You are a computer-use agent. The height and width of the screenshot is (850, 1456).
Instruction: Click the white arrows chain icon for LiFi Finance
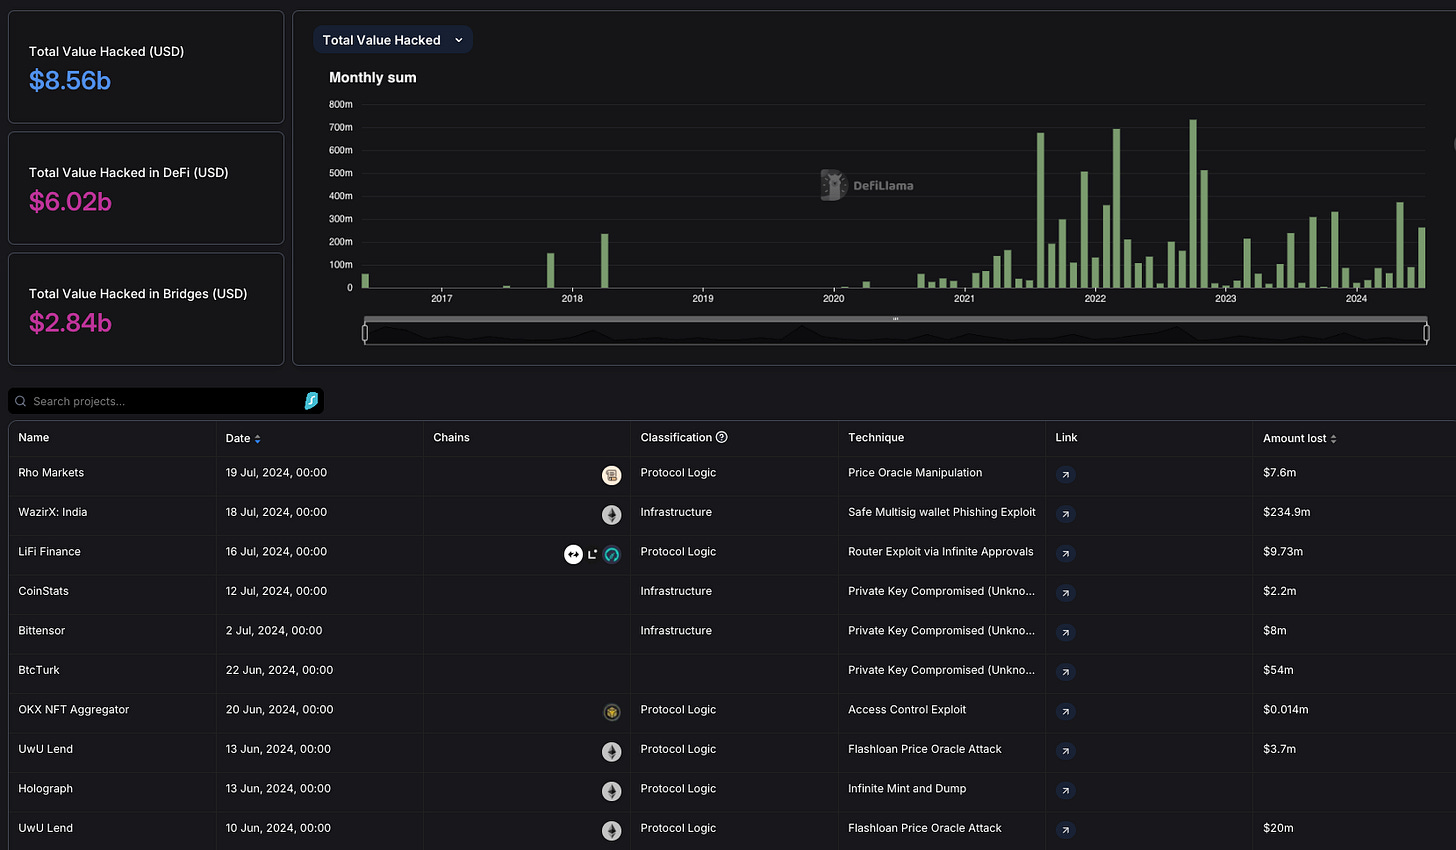[x=573, y=554]
